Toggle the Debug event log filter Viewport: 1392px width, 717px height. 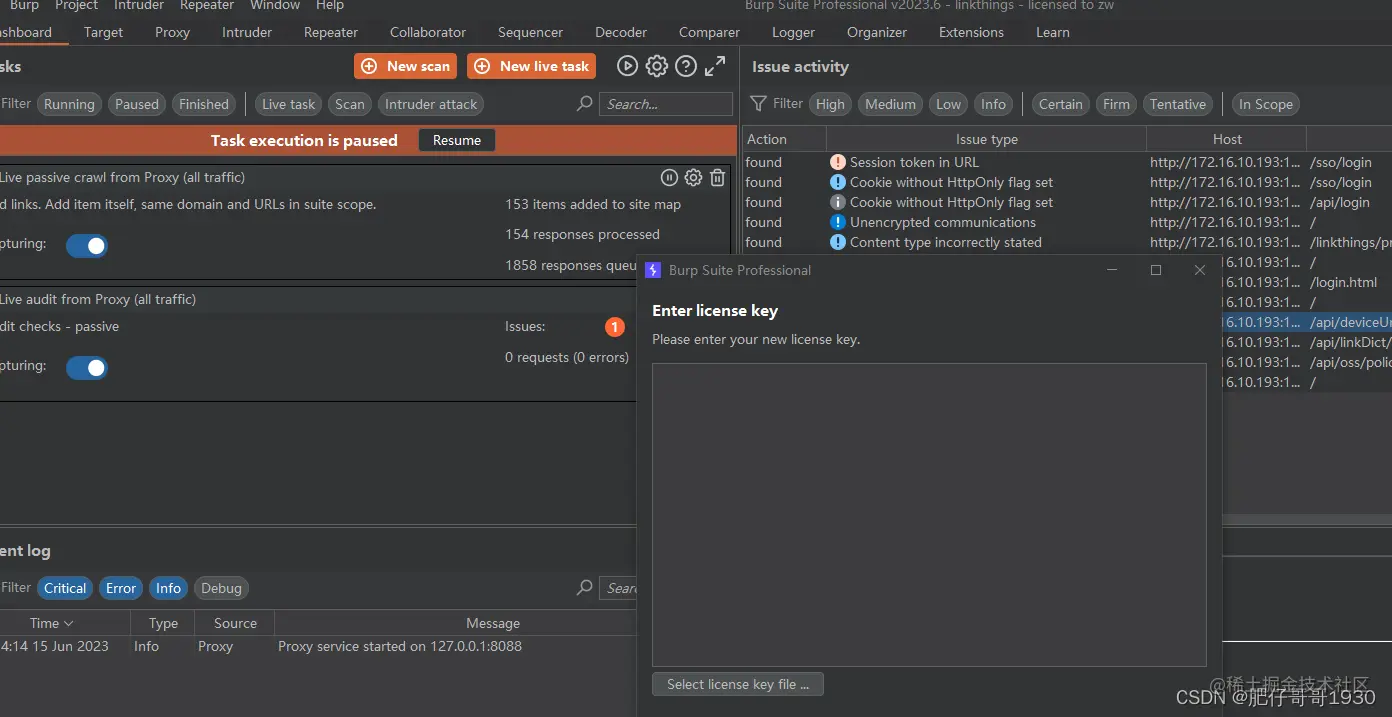221,588
